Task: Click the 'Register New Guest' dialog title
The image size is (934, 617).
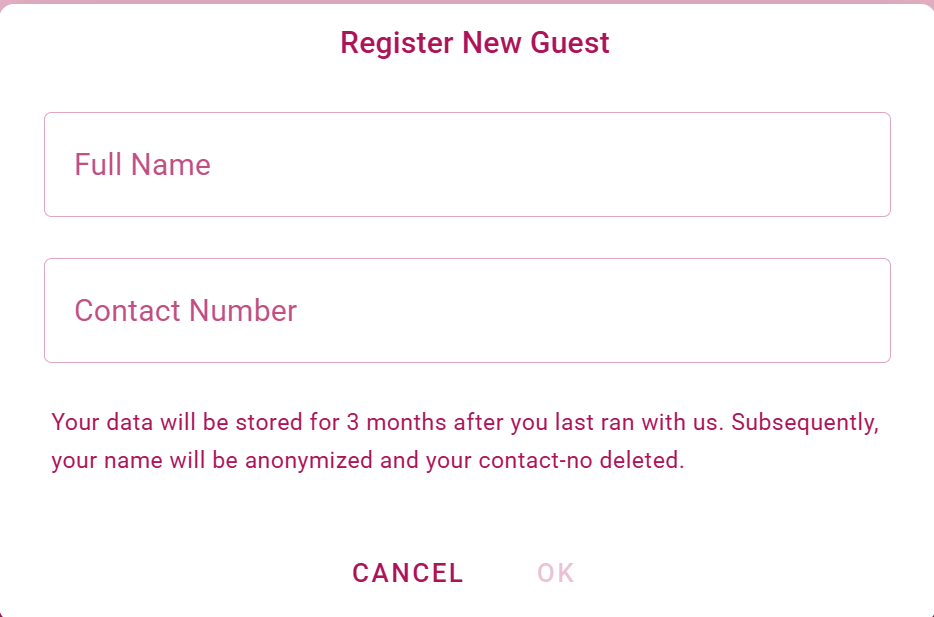Action: [474, 43]
